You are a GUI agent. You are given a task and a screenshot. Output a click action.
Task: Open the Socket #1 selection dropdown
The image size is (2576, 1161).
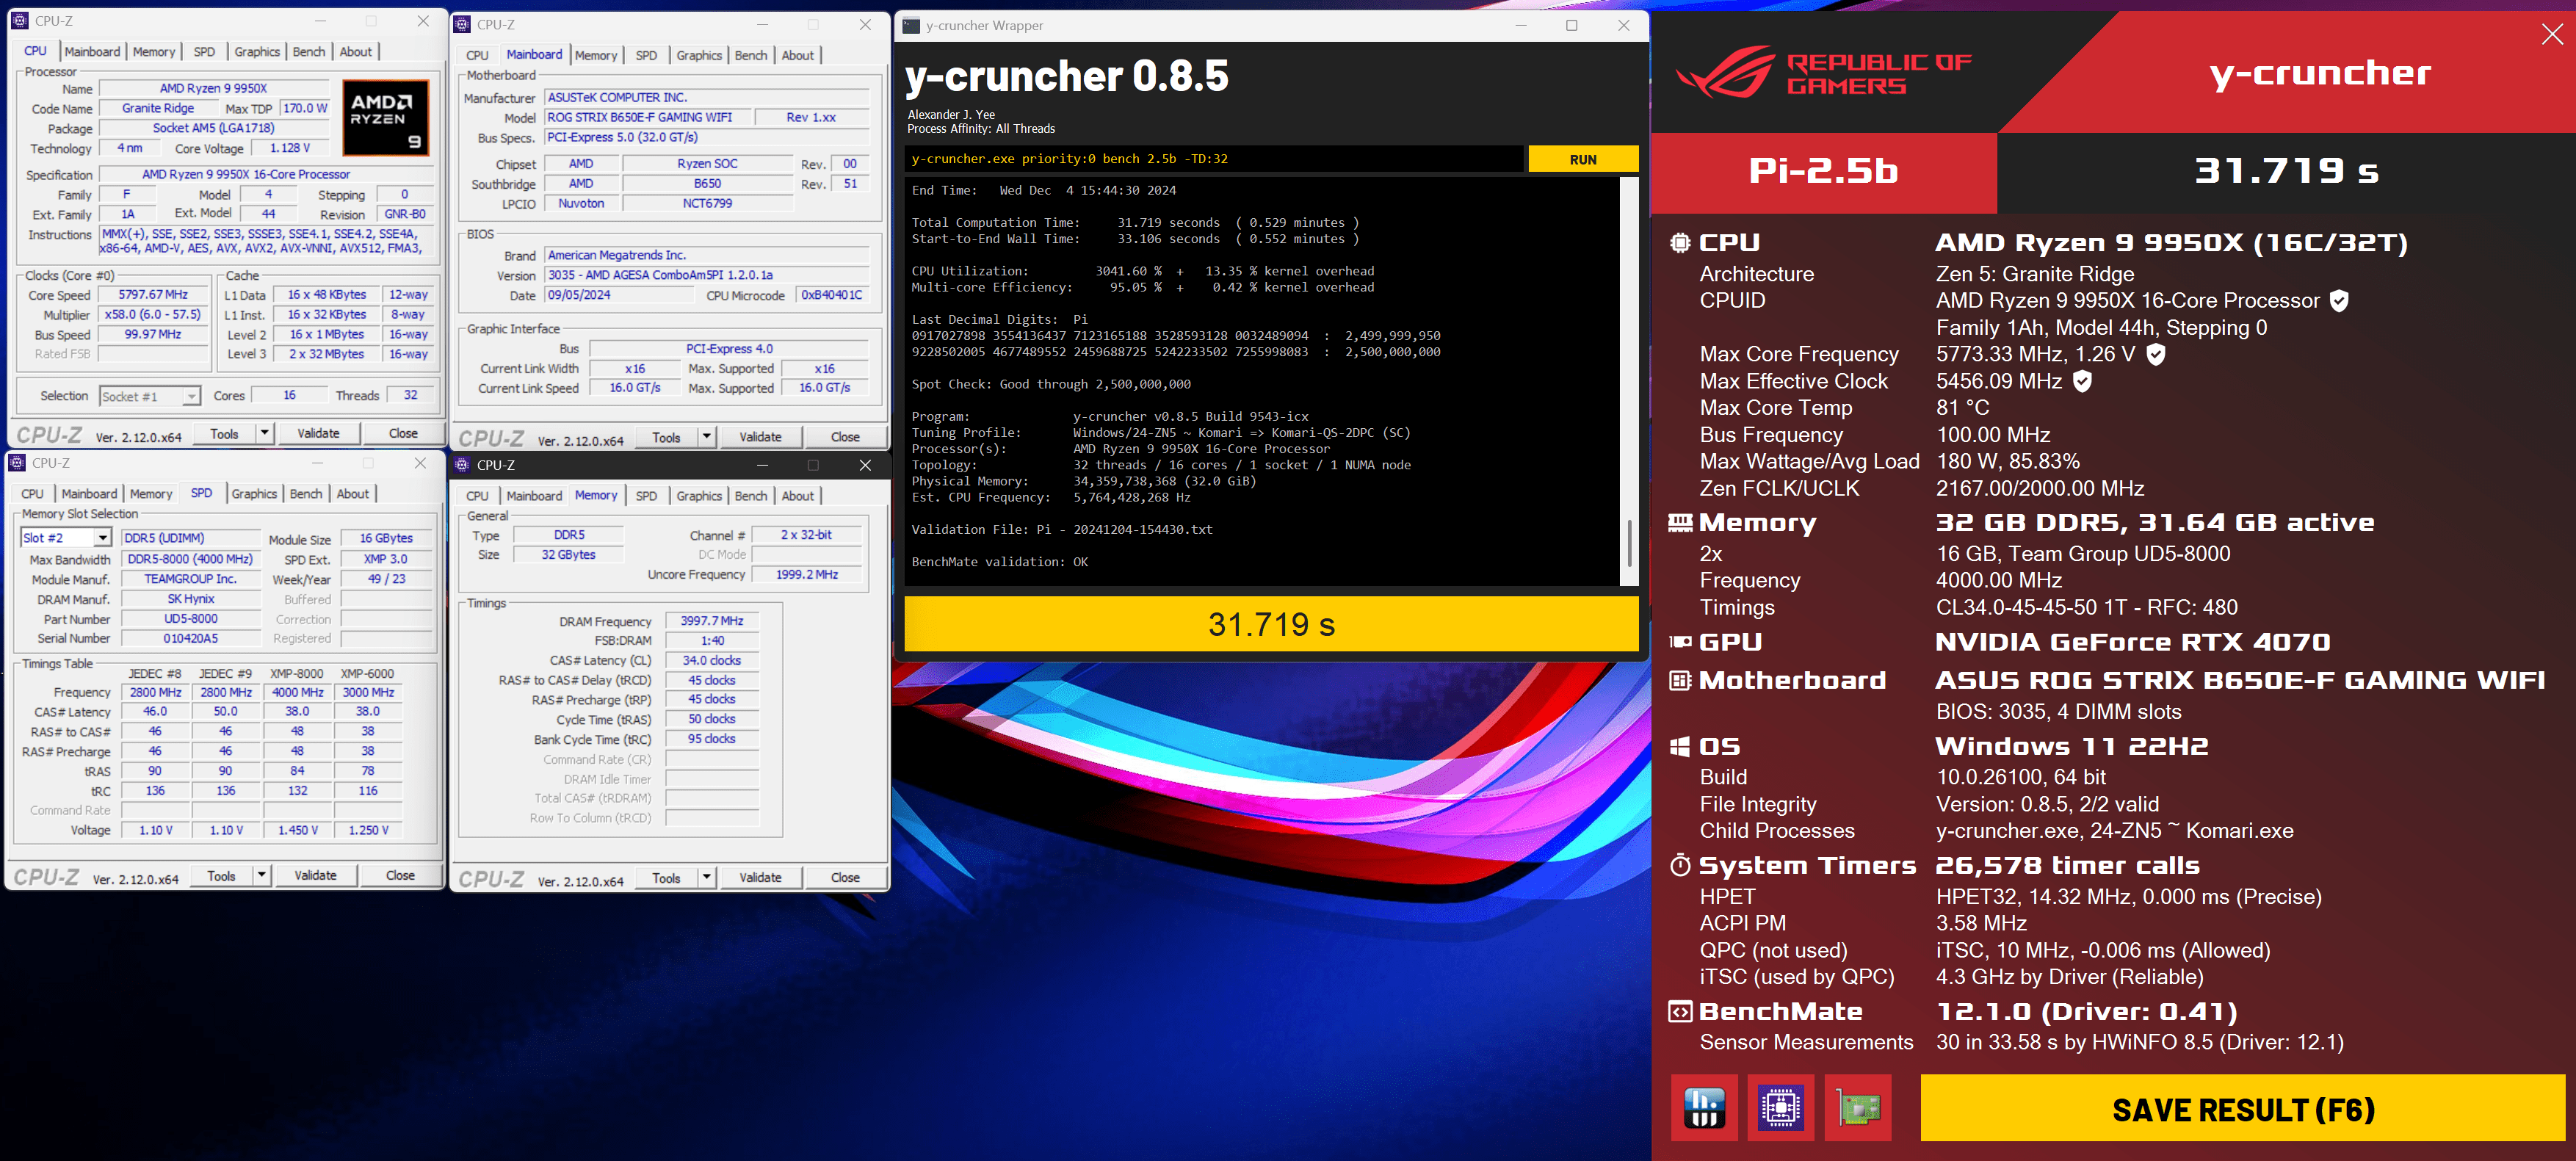click(191, 396)
